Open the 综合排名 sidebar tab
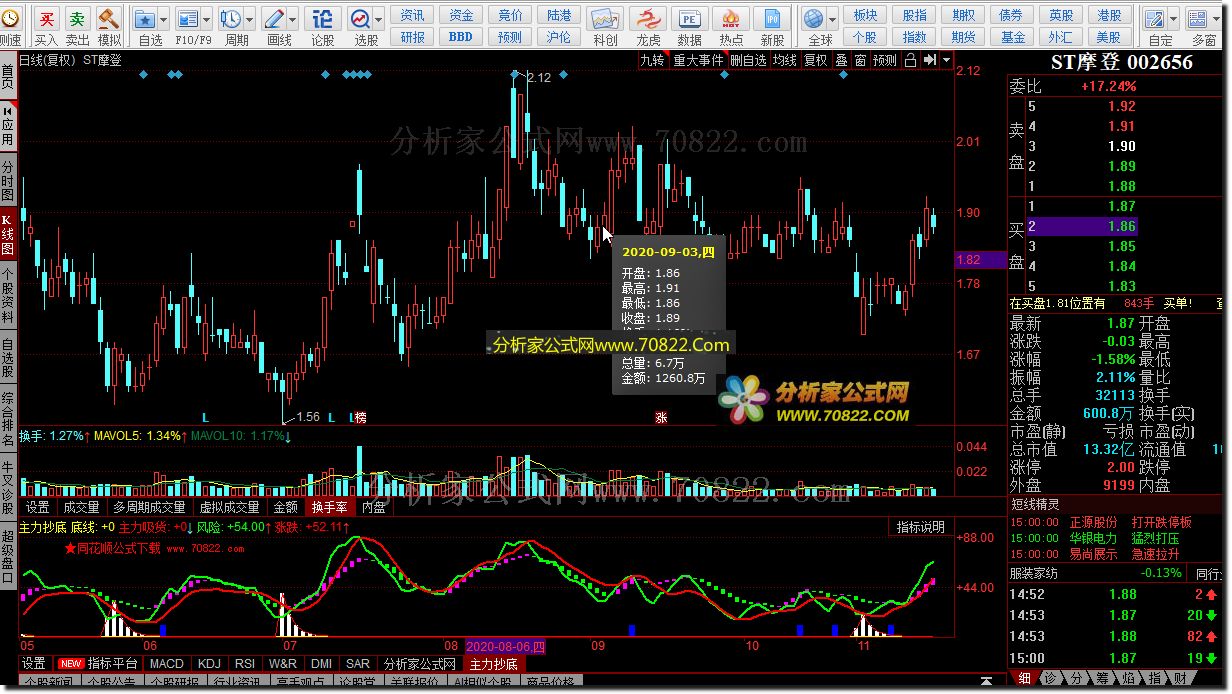The height and width of the screenshot is (694, 1232). coord(8,420)
